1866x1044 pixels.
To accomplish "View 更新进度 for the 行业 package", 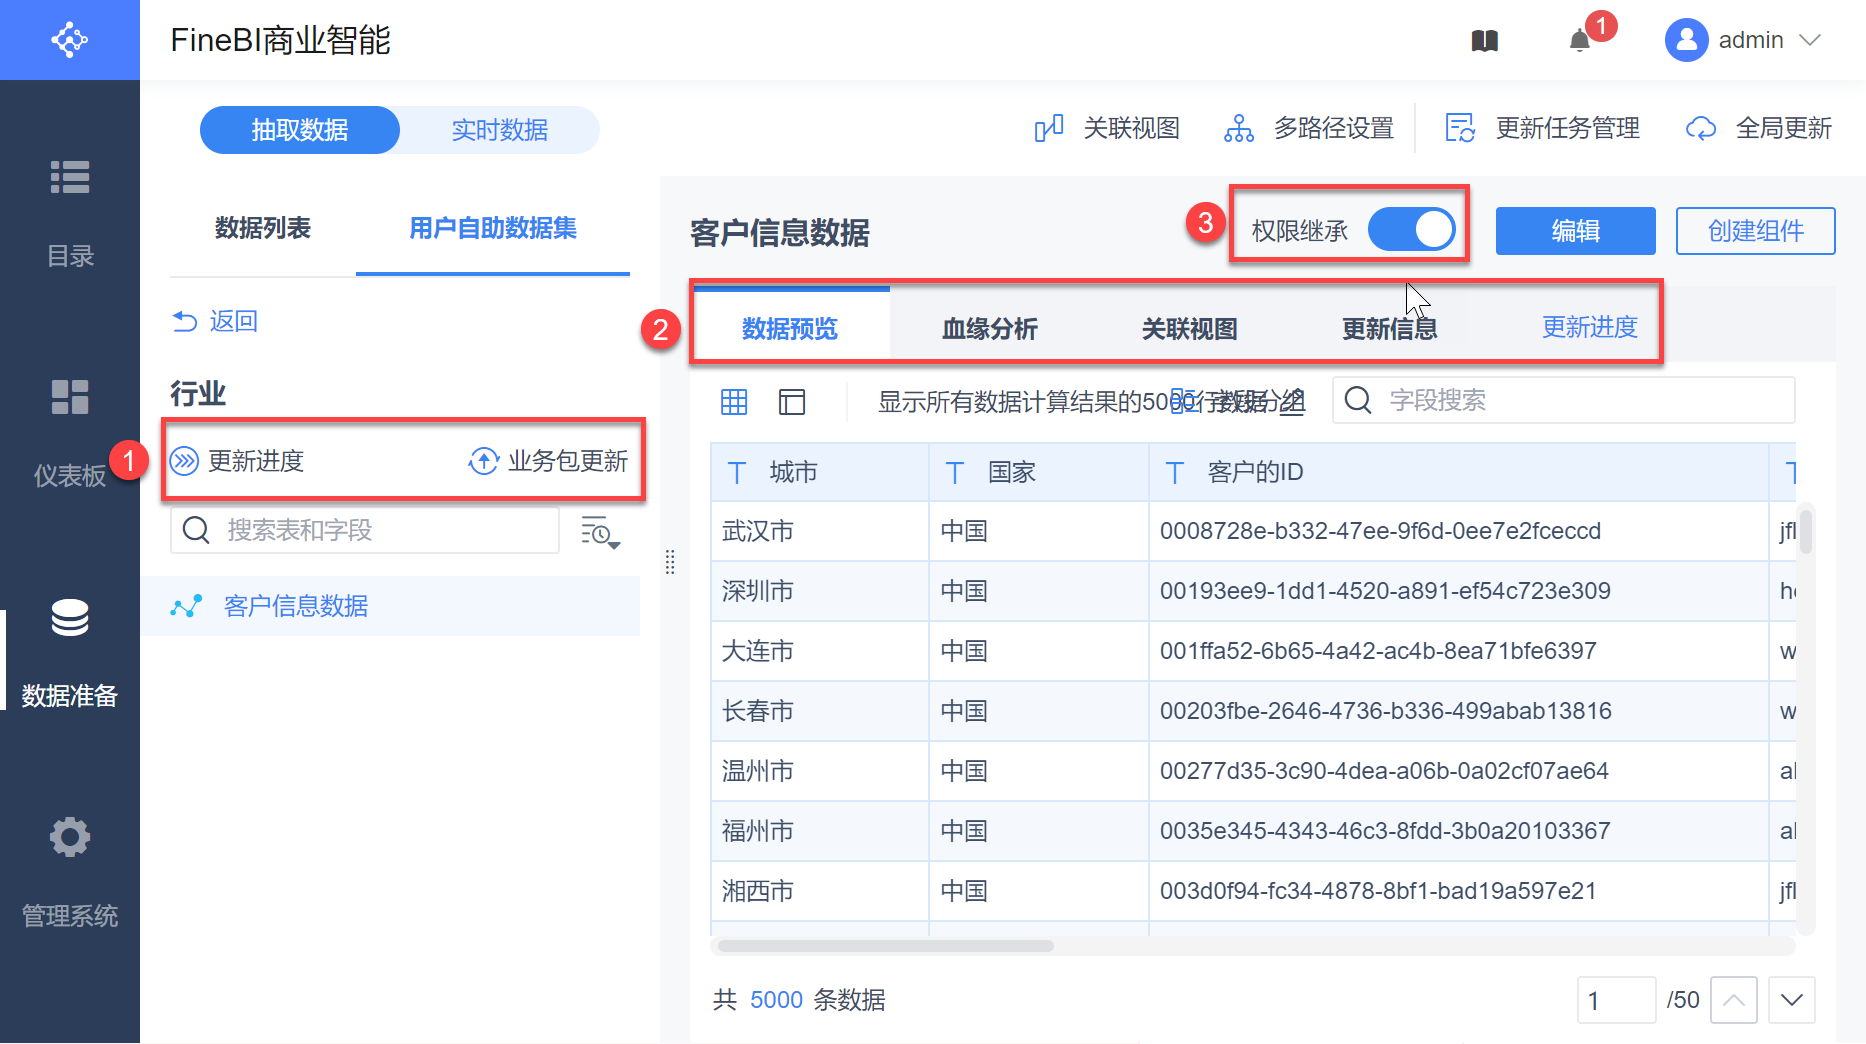I will (237, 461).
